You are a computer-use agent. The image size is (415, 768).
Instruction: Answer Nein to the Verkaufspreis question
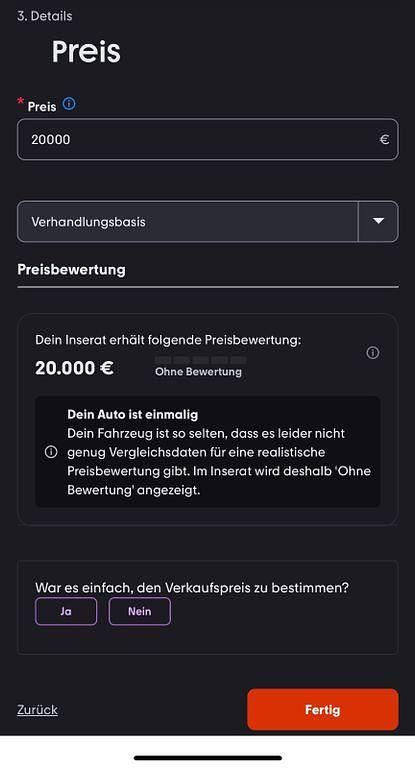(x=140, y=611)
